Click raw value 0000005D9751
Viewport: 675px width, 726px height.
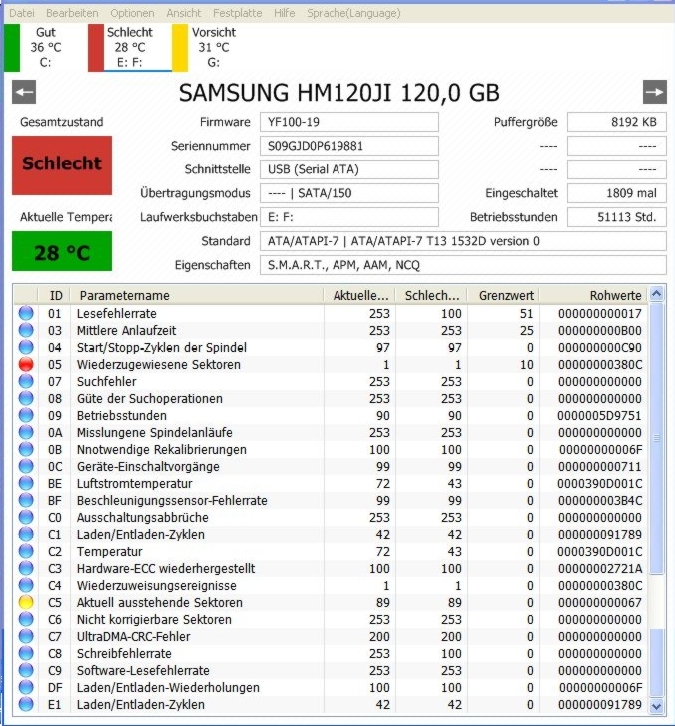point(599,415)
